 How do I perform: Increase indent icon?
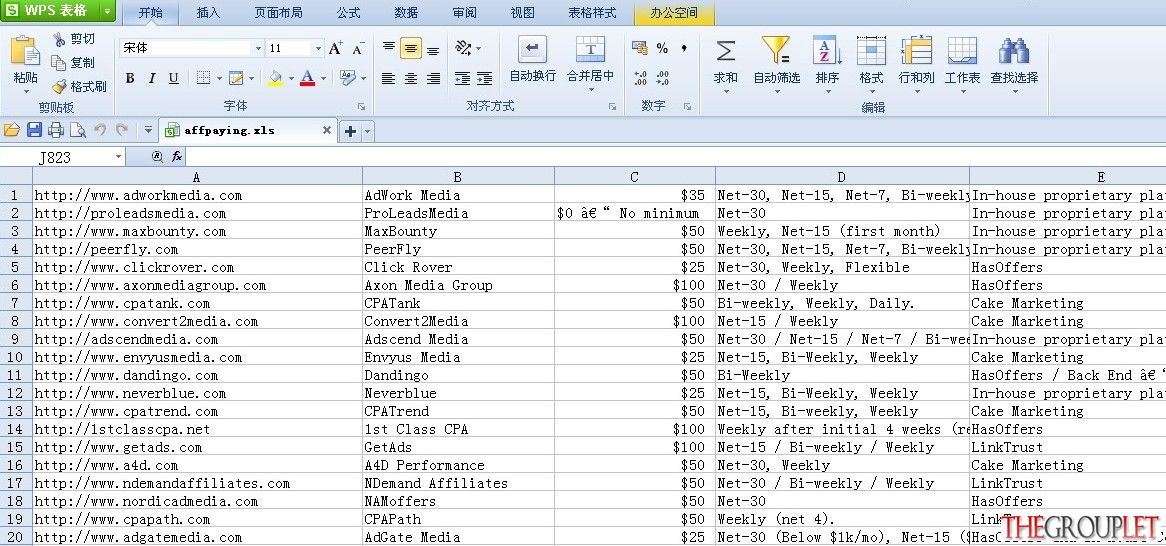485,78
